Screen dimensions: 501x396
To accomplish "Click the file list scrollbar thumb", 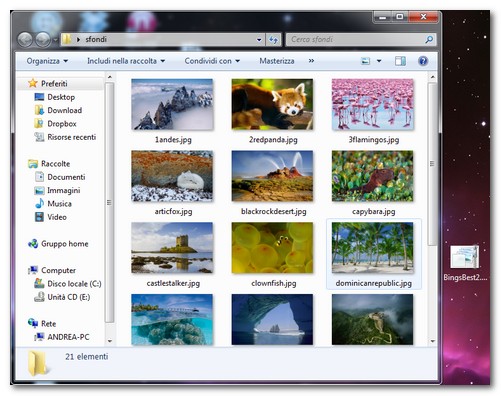I will [432, 163].
